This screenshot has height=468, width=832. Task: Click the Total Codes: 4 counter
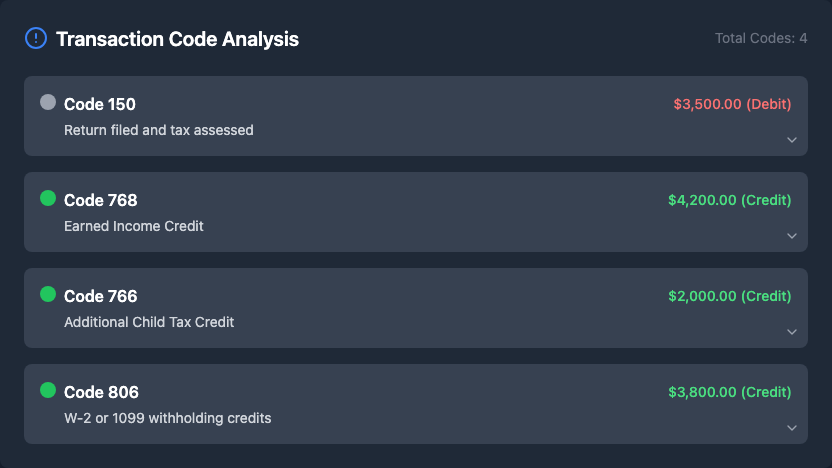[x=761, y=38]
